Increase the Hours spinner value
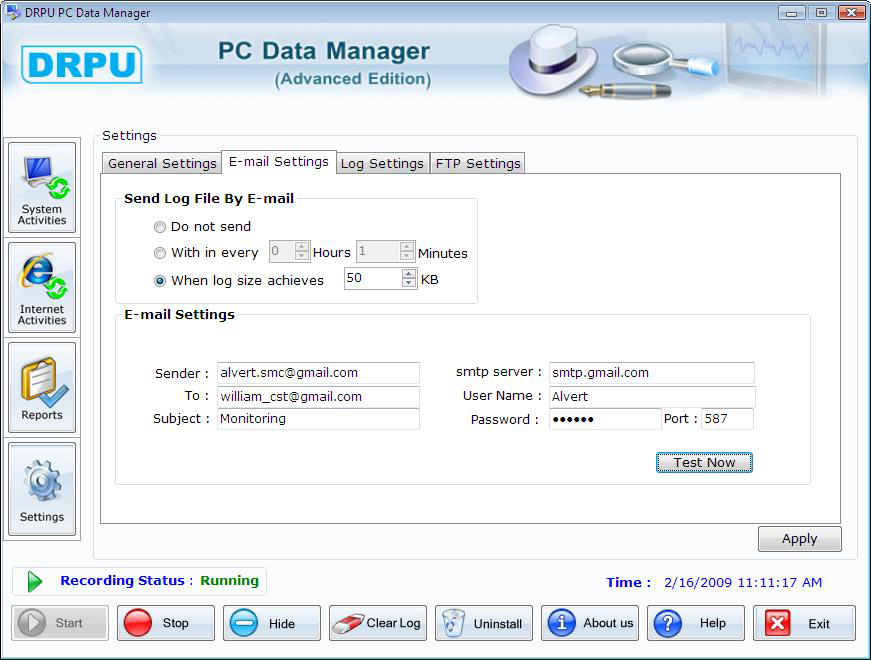Image resolution: width=871 pixels, height=660 pixels. pos(302,247)
